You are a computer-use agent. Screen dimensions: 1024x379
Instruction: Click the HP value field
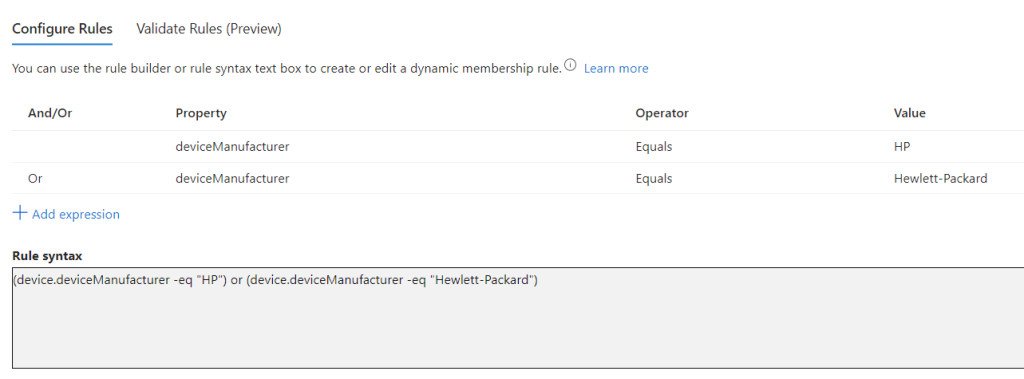[x=902, y=147]
